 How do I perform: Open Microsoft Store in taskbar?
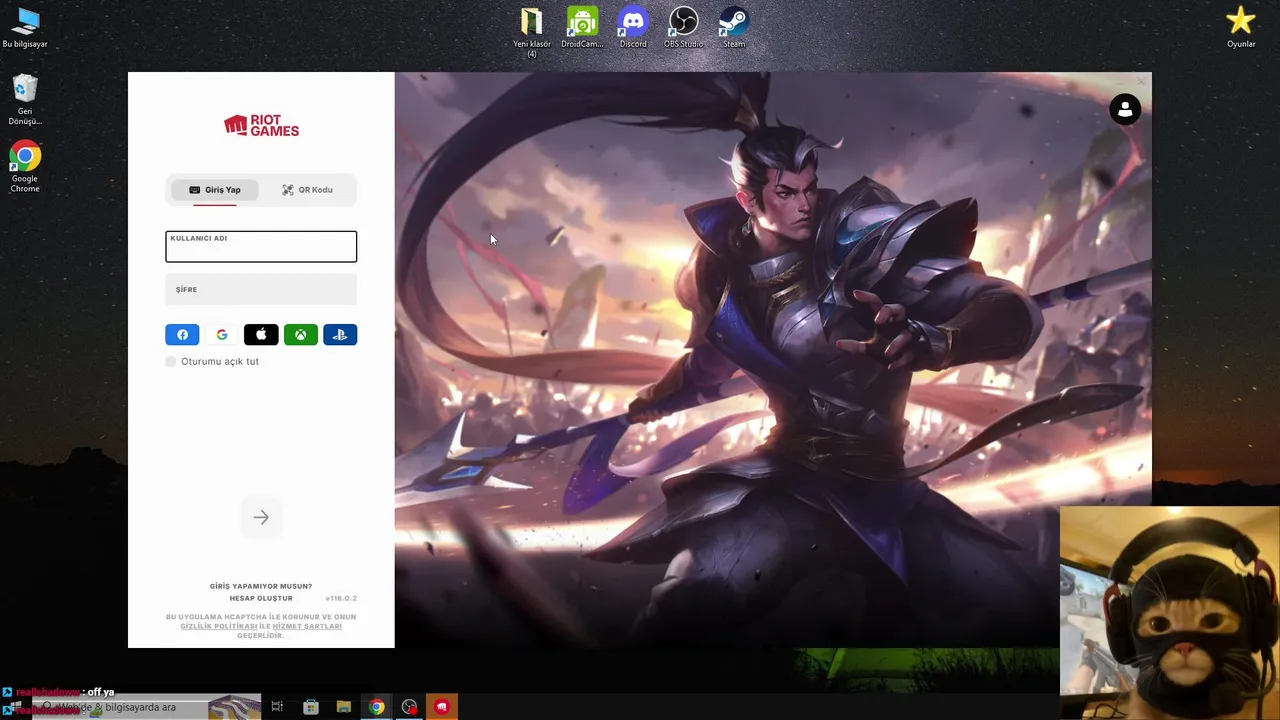click(x=311, y=707)
